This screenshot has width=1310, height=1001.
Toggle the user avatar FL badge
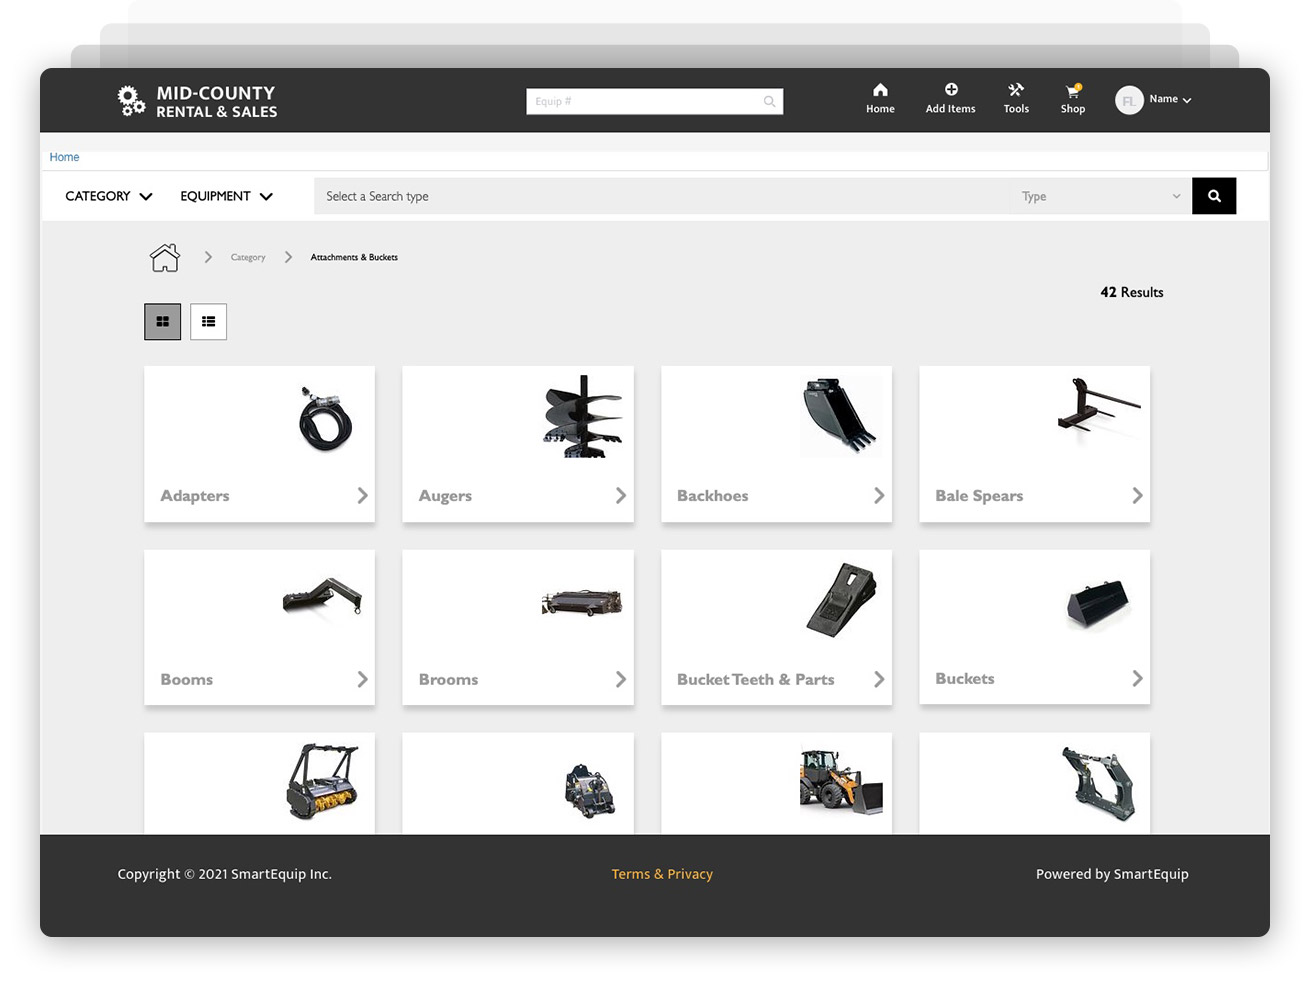[x=1128, y=99]
